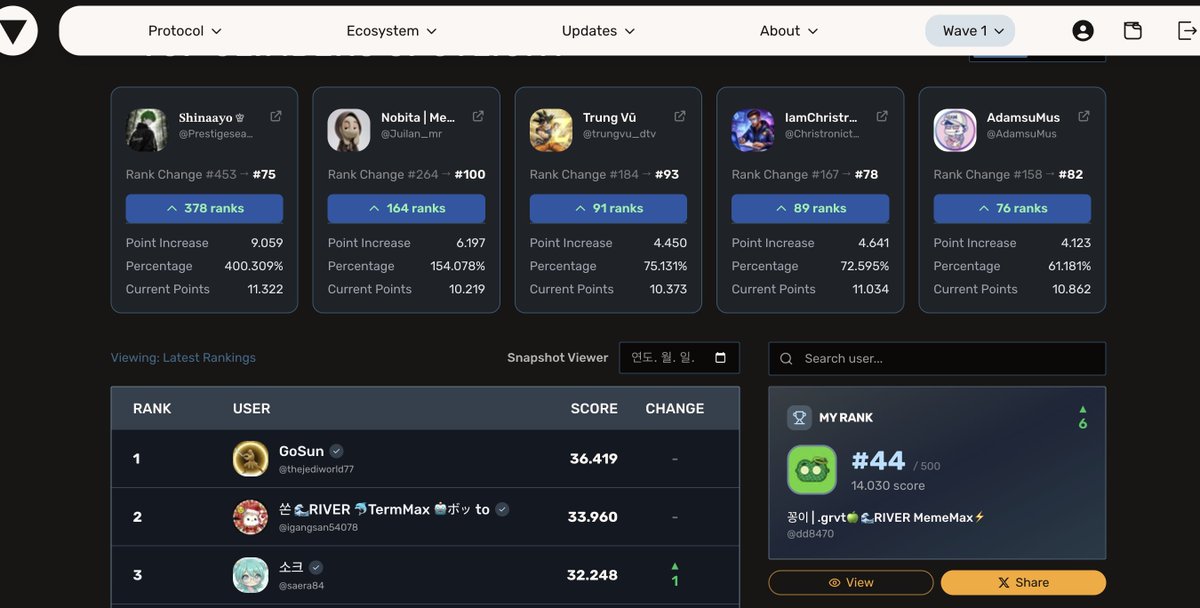Open Trung Vũ's external link icon
The image size is (1200, 608).
(680, 116)
